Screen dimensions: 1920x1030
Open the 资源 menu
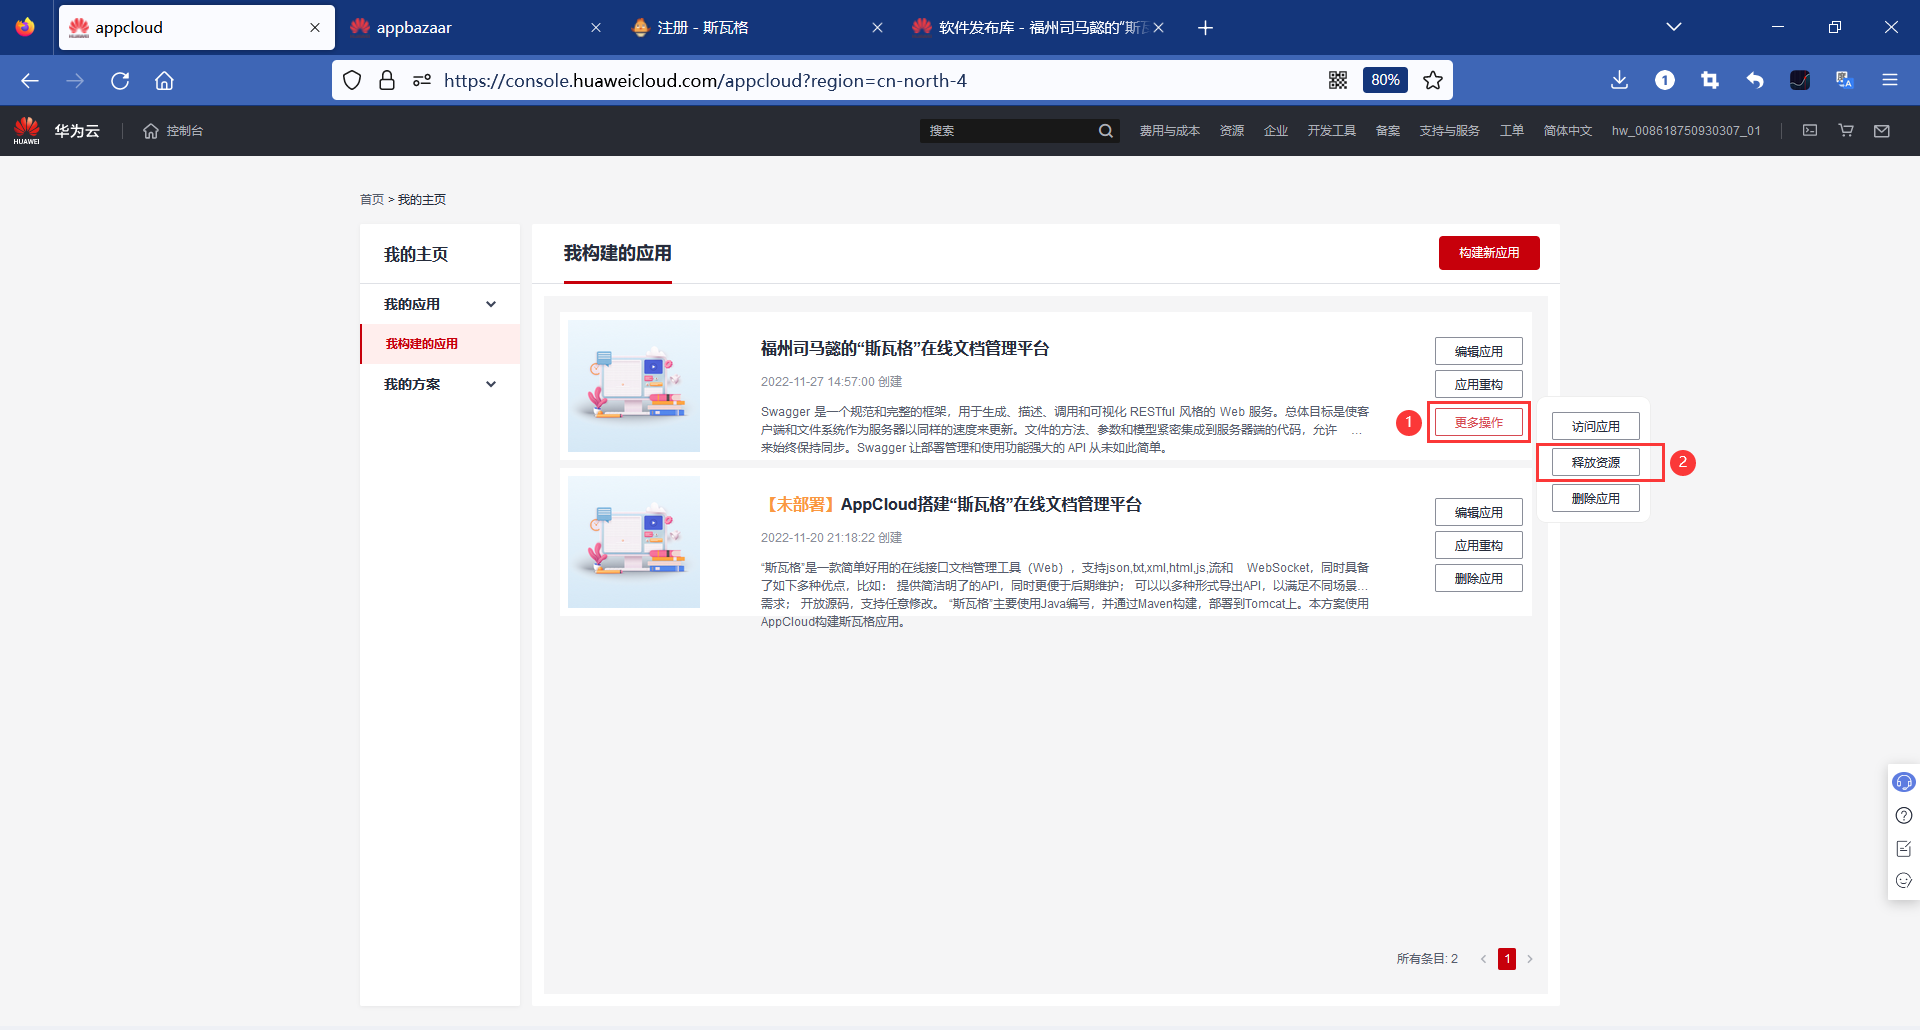[x=1232, y=131]
